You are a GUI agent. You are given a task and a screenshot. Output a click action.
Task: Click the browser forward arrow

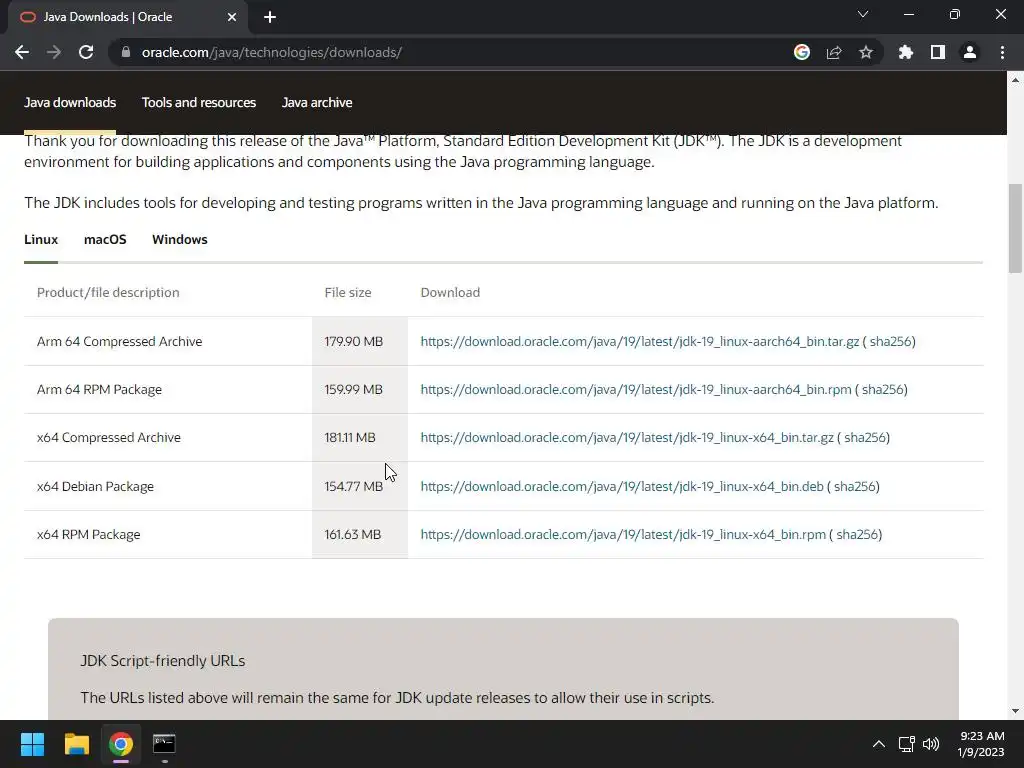point(54,52)
